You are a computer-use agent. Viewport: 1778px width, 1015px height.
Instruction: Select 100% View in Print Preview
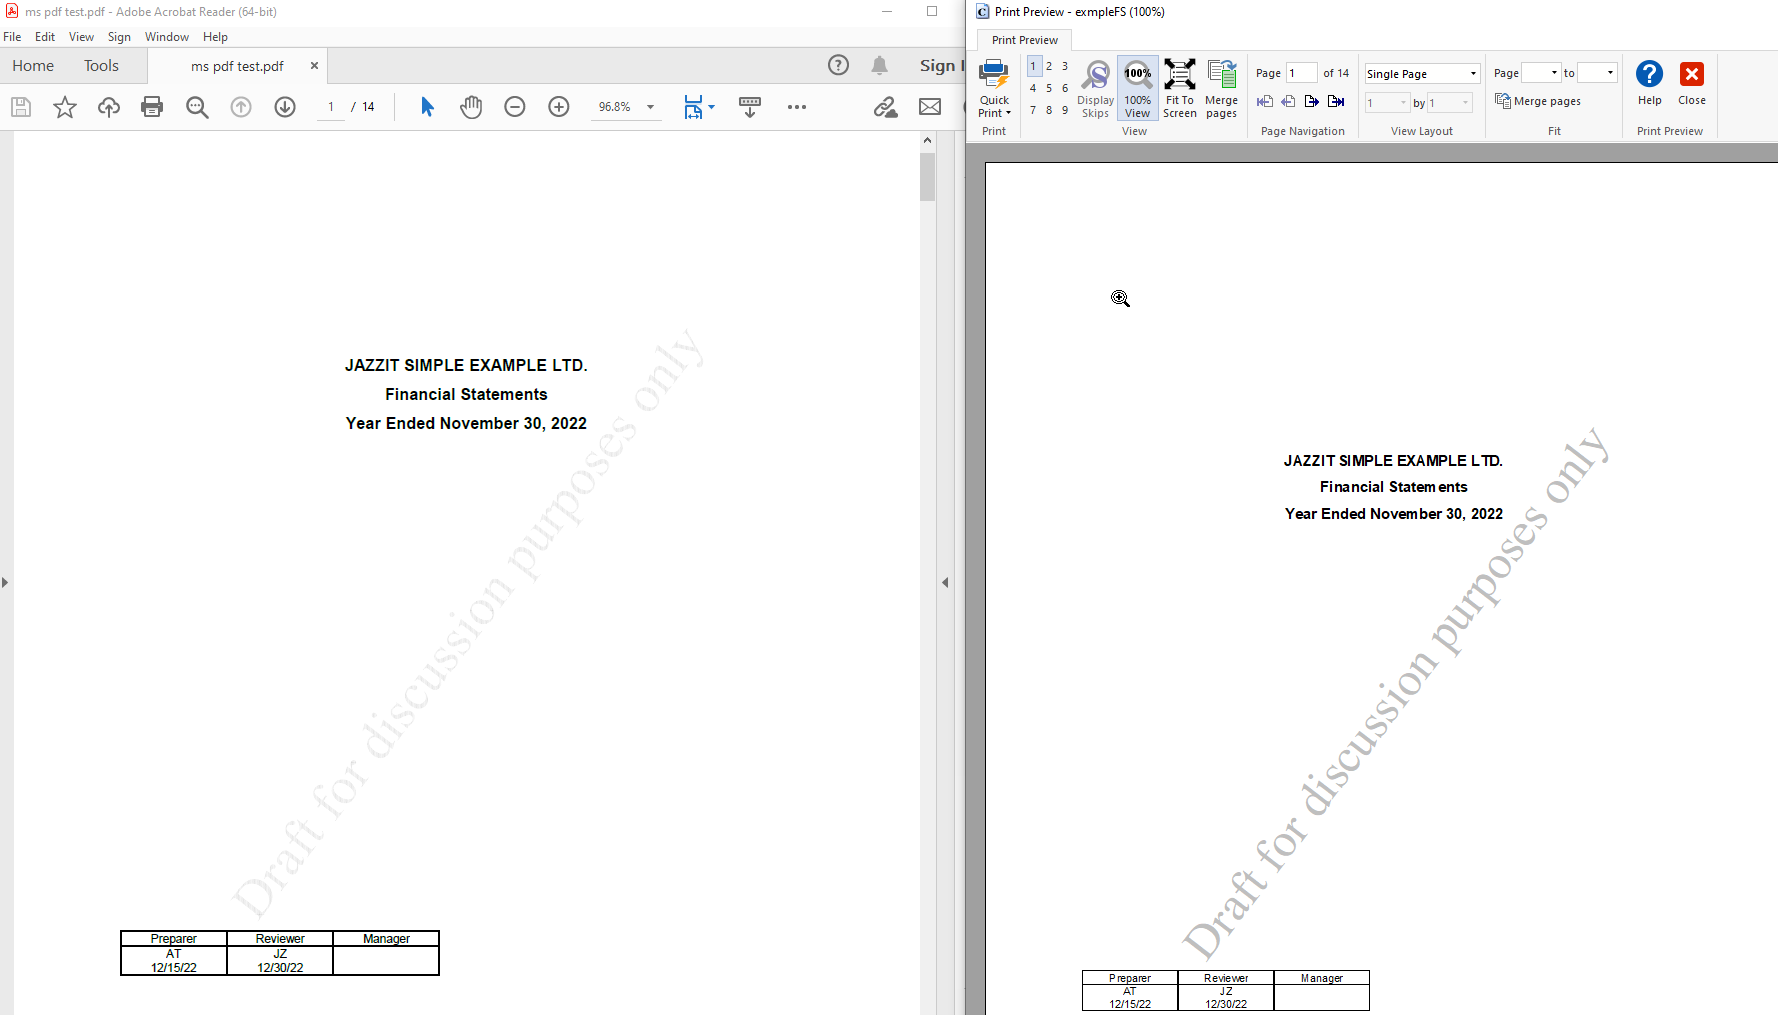tap(1137, 88)
